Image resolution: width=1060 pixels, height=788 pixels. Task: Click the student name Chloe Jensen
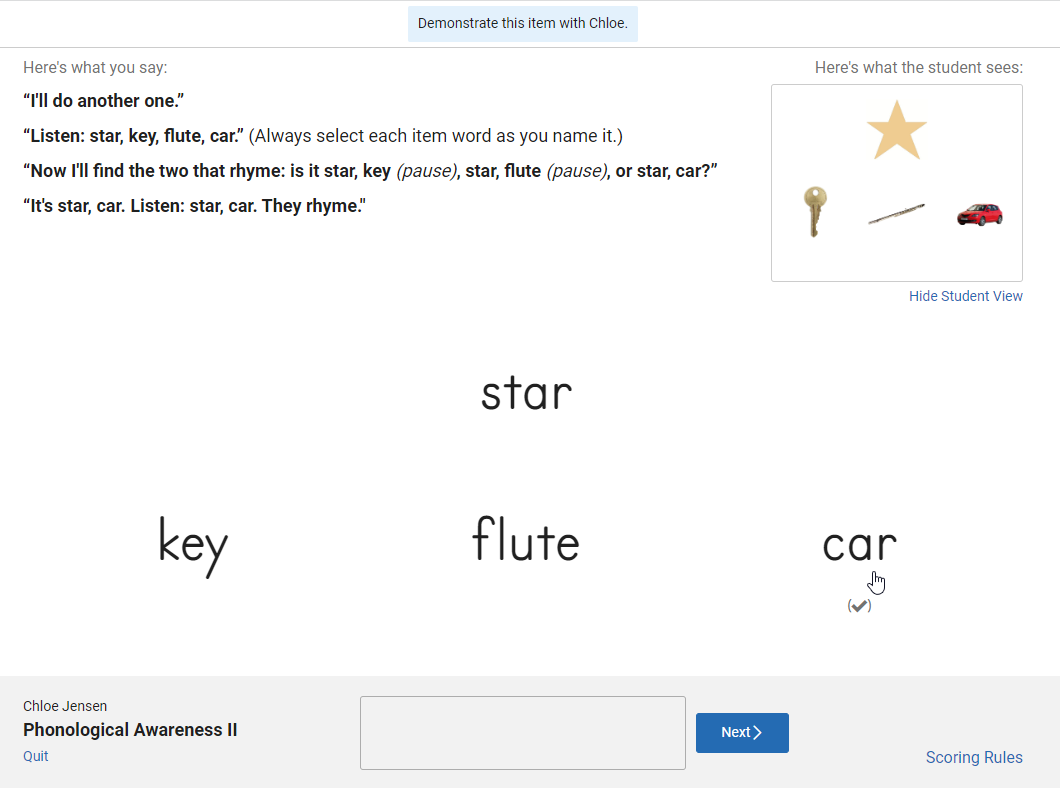[x=65, y=706]
